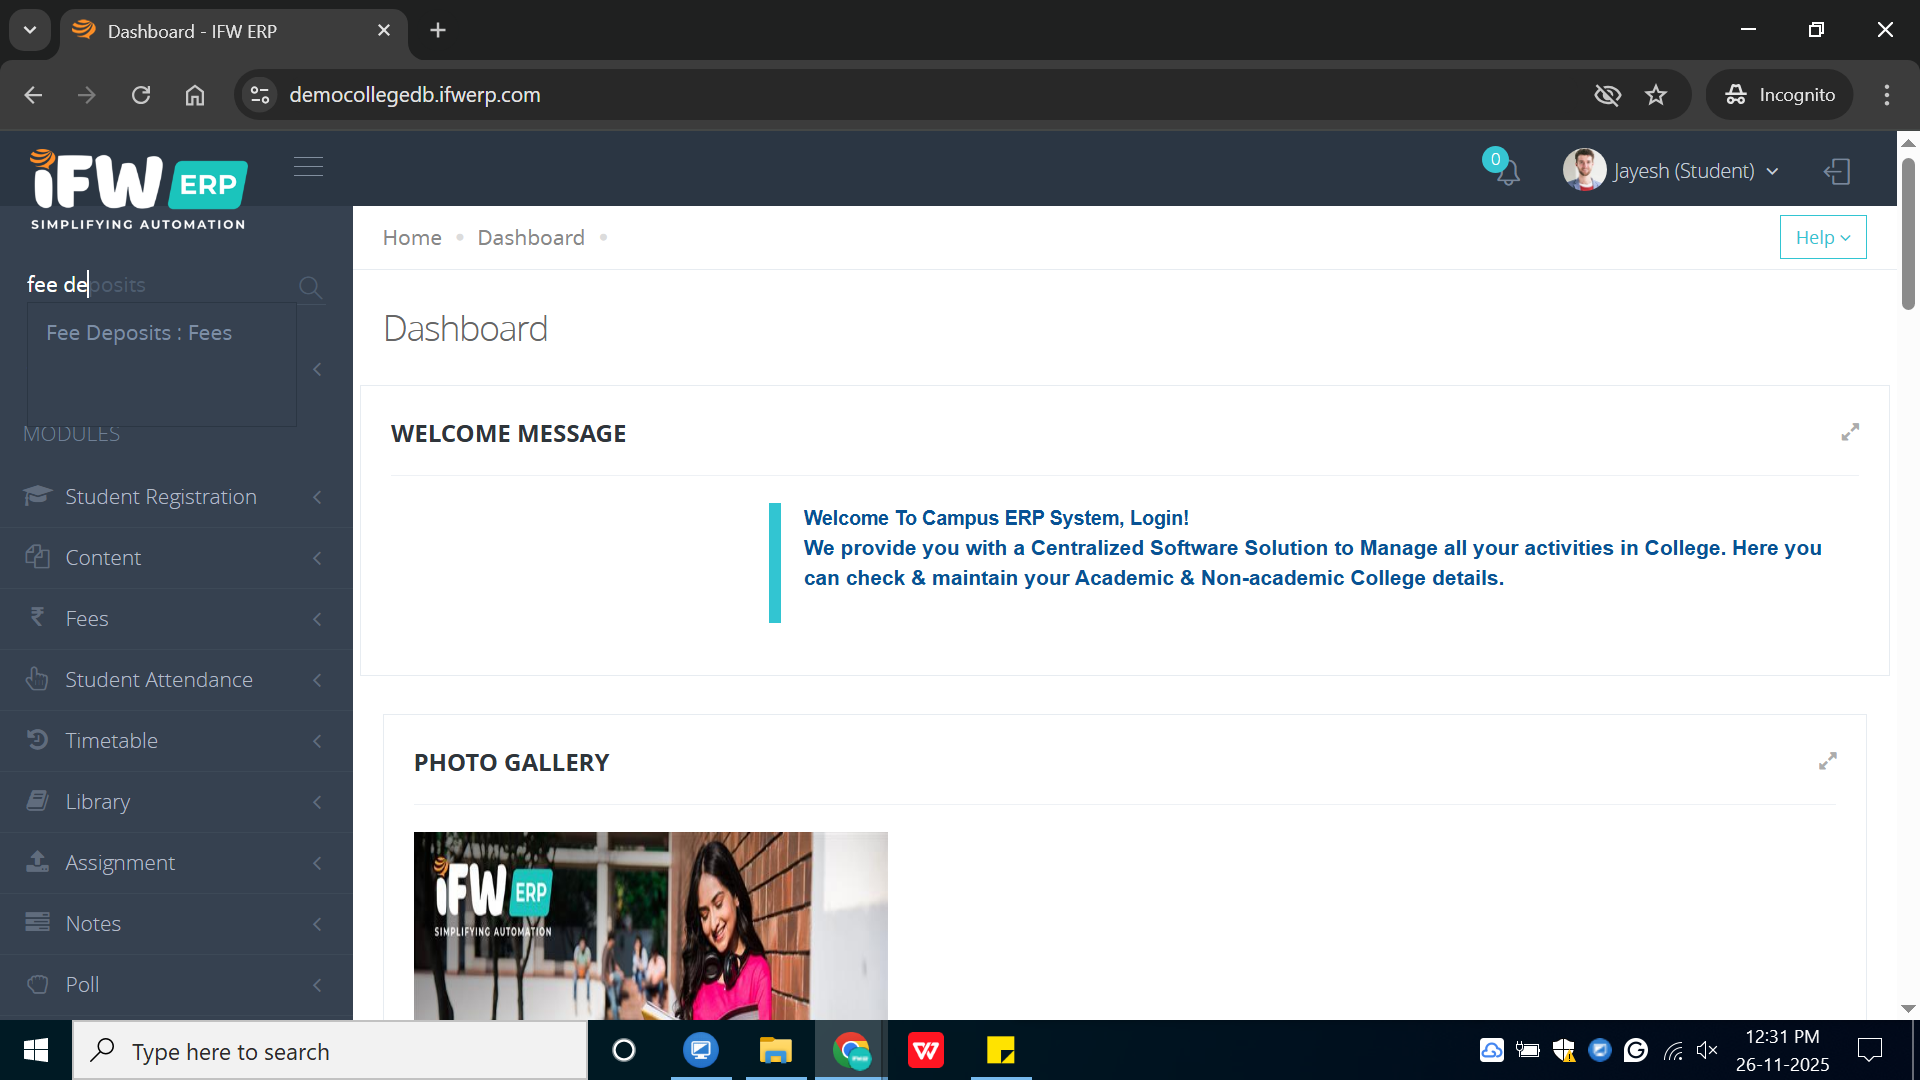View site information icon in address bar
This screenshot has height=1080, width=1920.
tap(260, 95)
